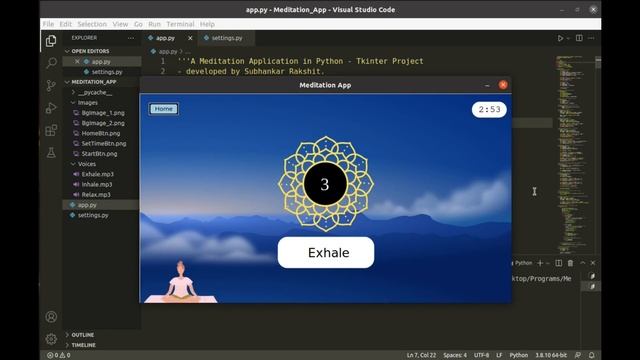Expand the Timeline section
The image size is (640, 360).
point(67,345)
